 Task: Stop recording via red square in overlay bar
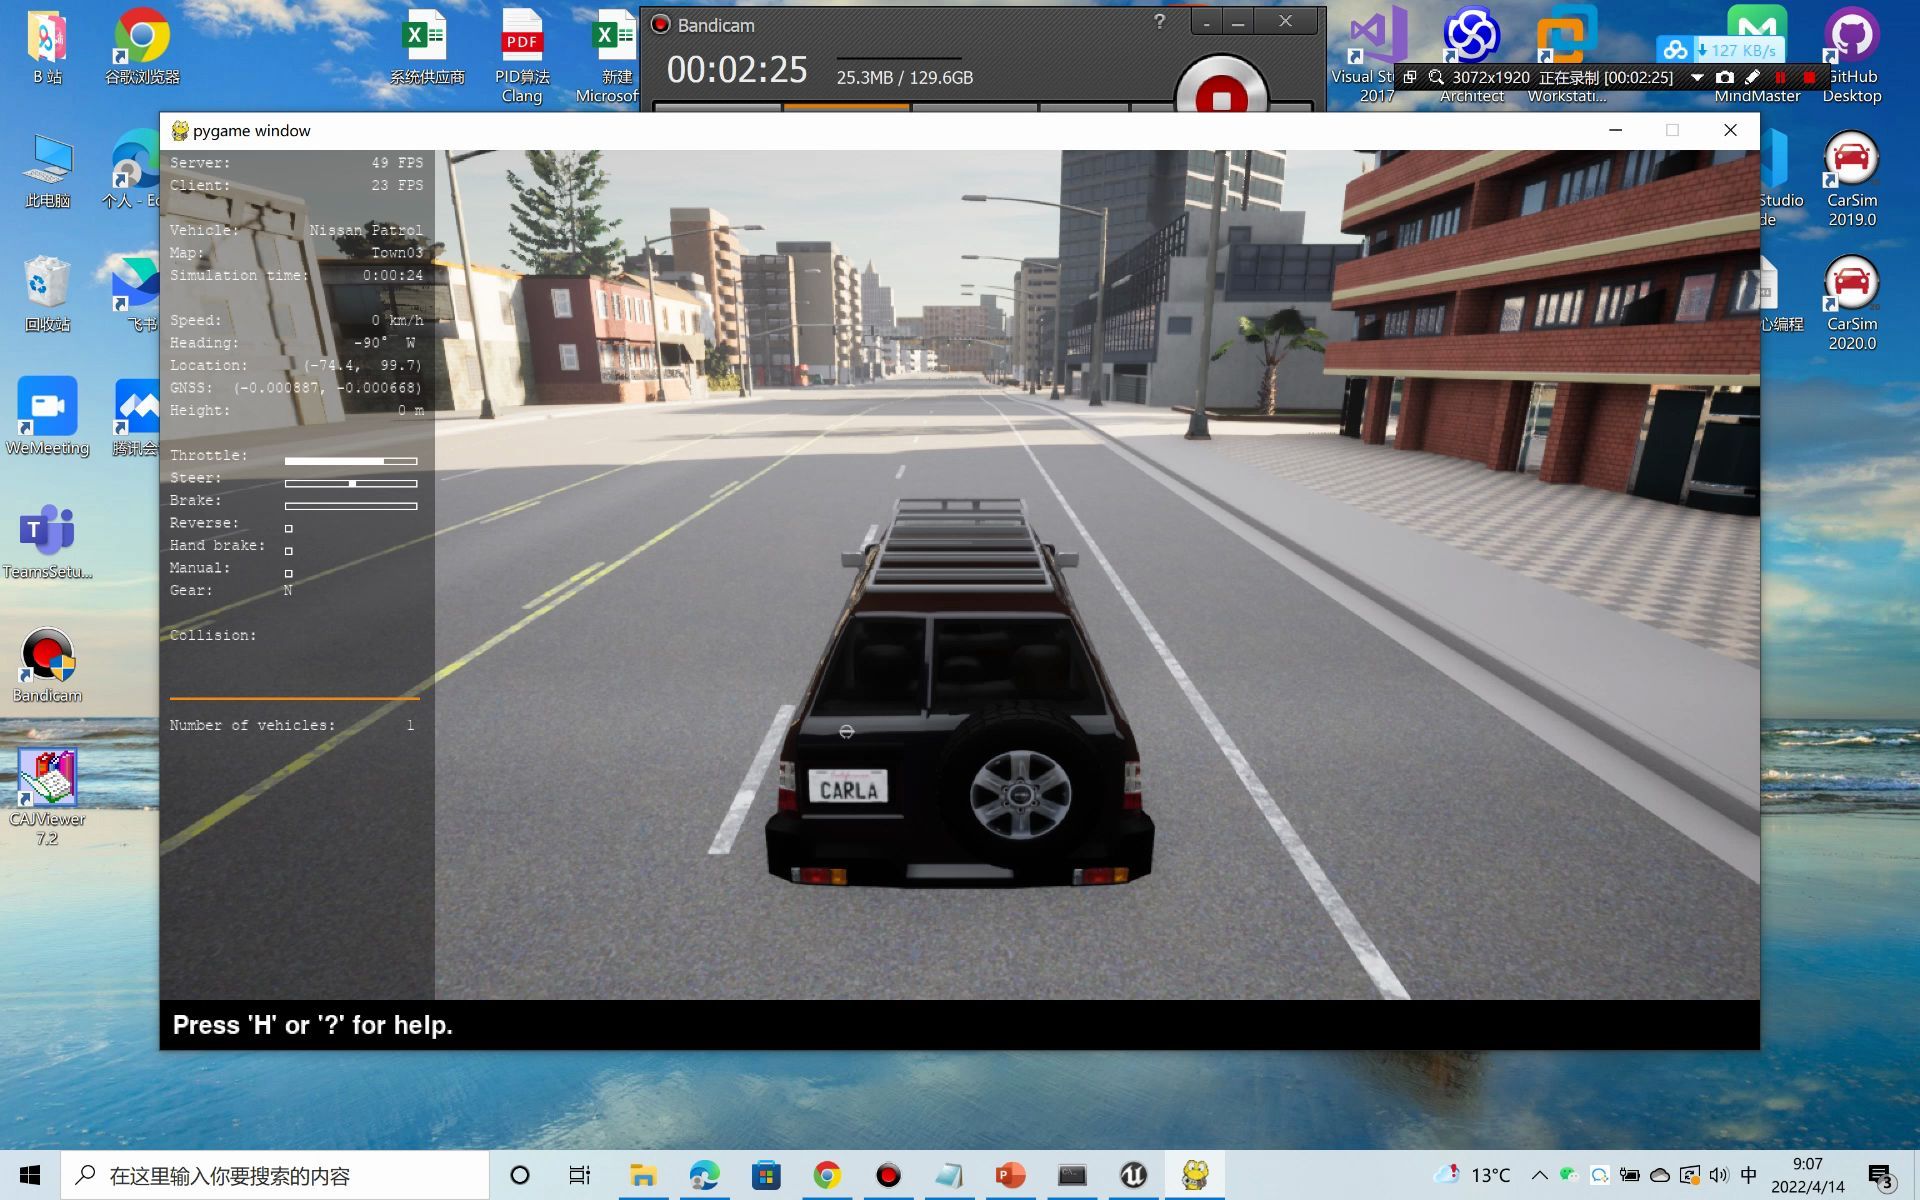(1809, 77)
